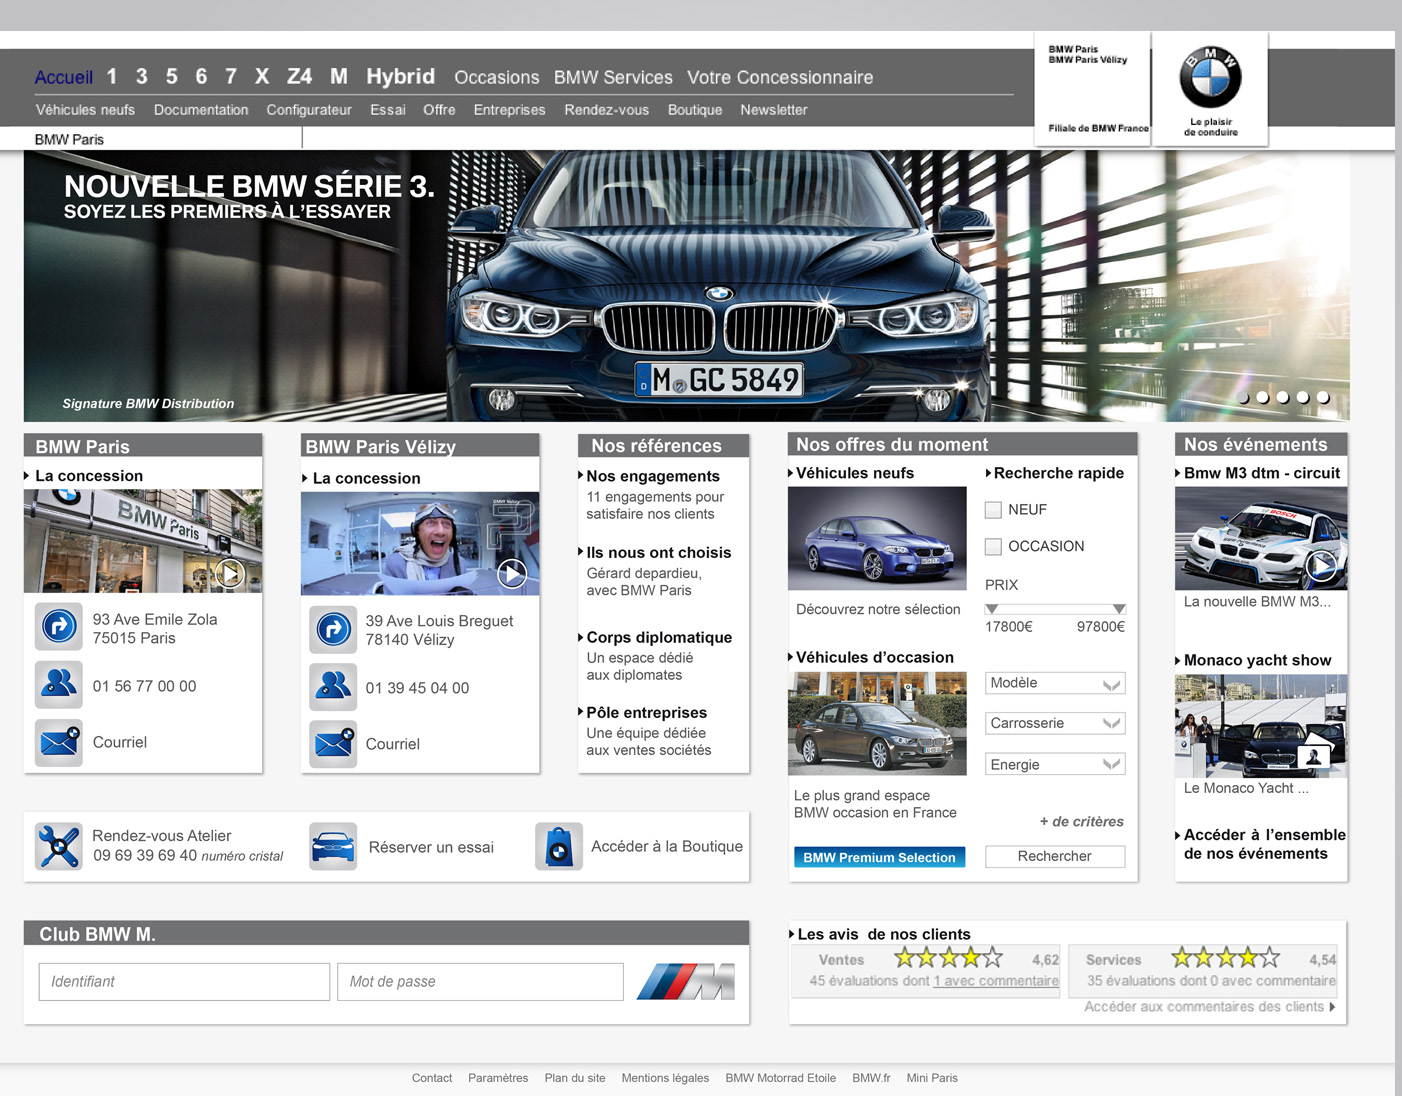Click the Services star rating
The height and width of the screenshot is (1096, 1402).
[x=1225, y=958]
